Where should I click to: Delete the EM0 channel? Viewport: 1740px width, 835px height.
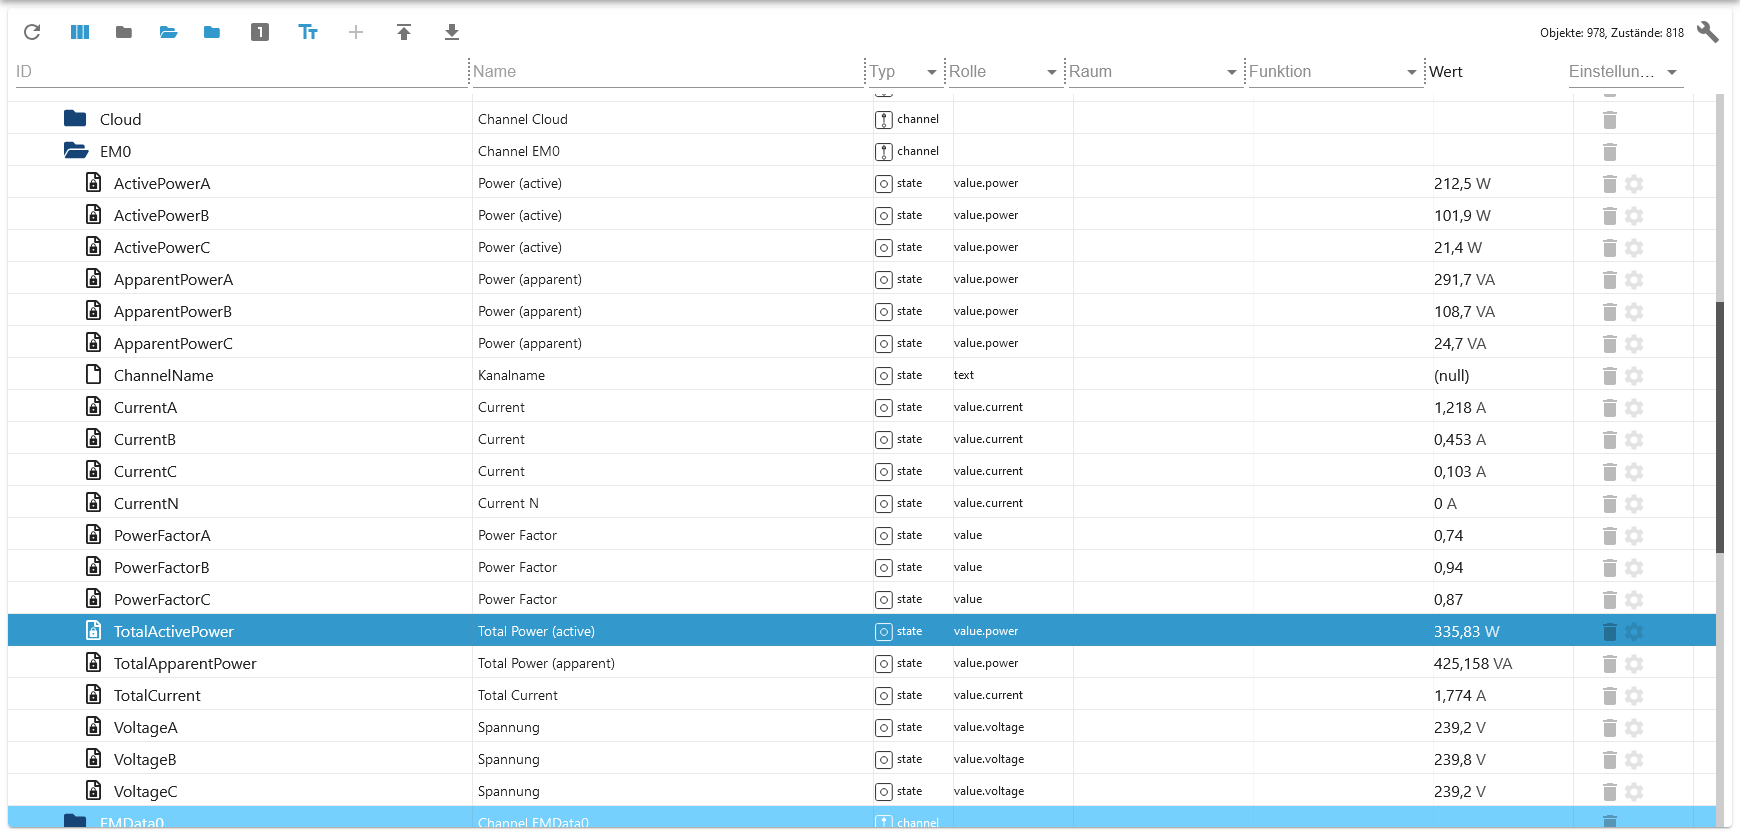coord(1610,152)
